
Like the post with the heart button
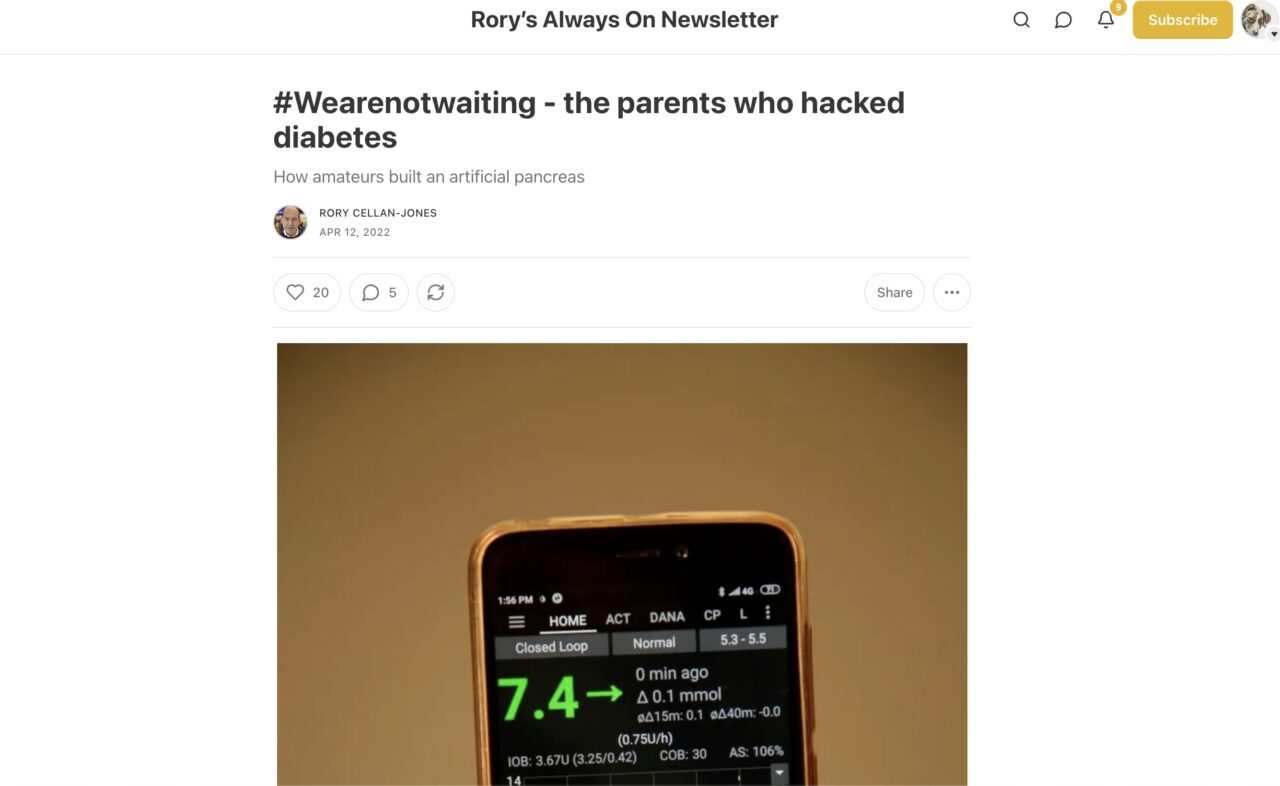[x=307, y=292]
